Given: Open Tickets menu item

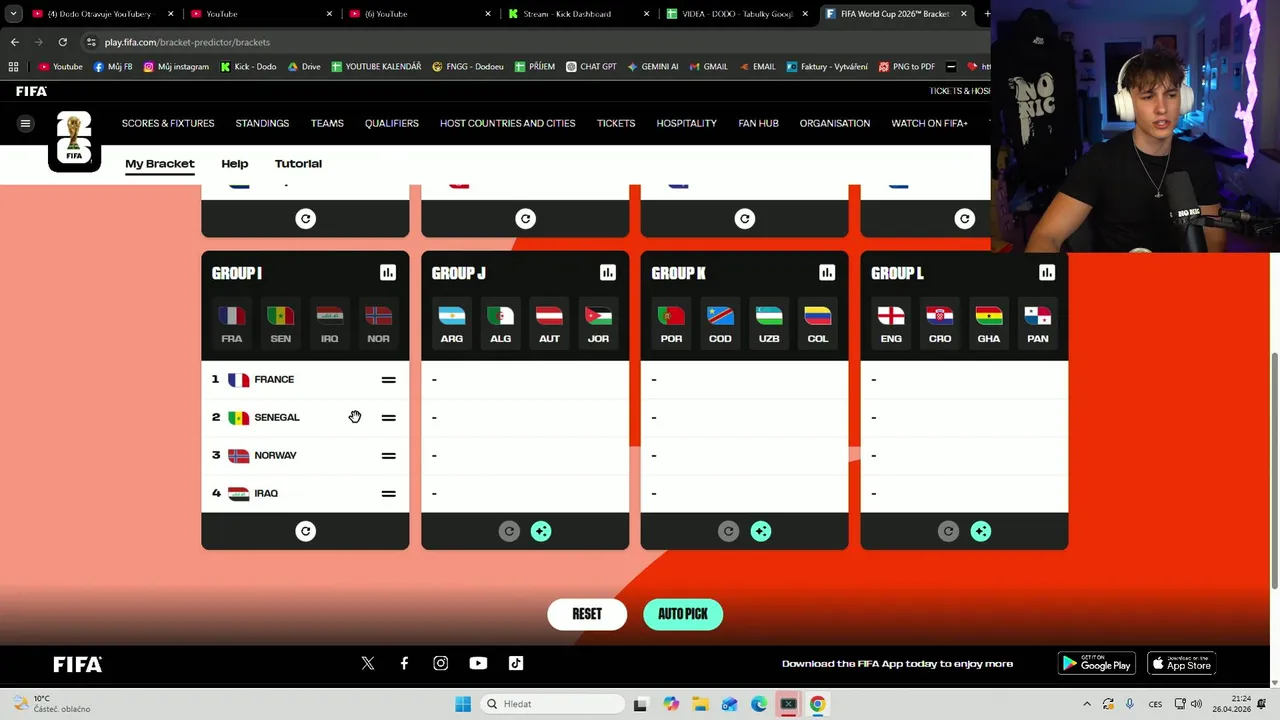Looking at the screenshot, I should (616, 123).
